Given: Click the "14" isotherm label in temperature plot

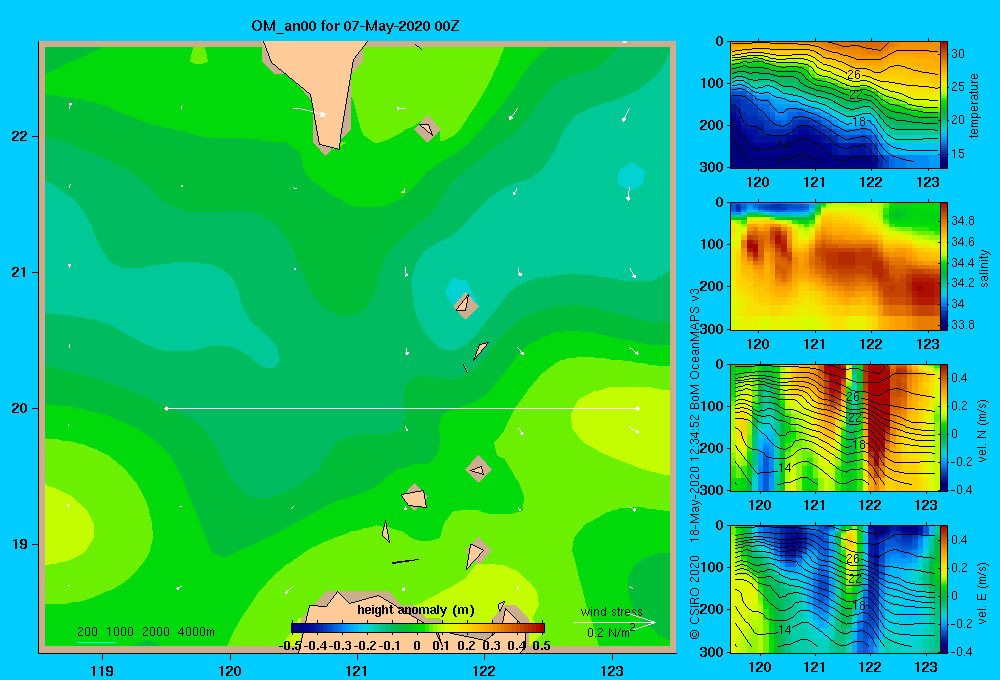Looking at the screenshot, I should (x=784, y=145).
